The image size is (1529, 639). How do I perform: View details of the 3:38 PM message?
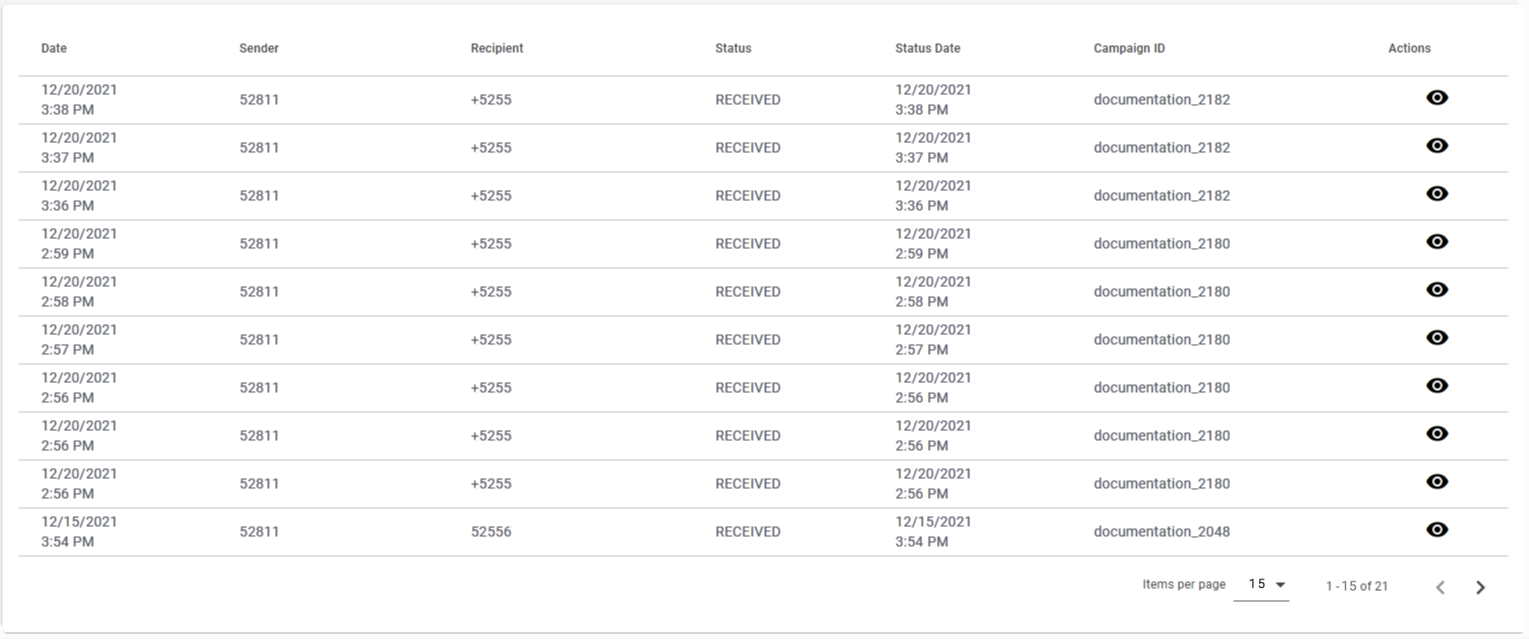point(1437,98)
